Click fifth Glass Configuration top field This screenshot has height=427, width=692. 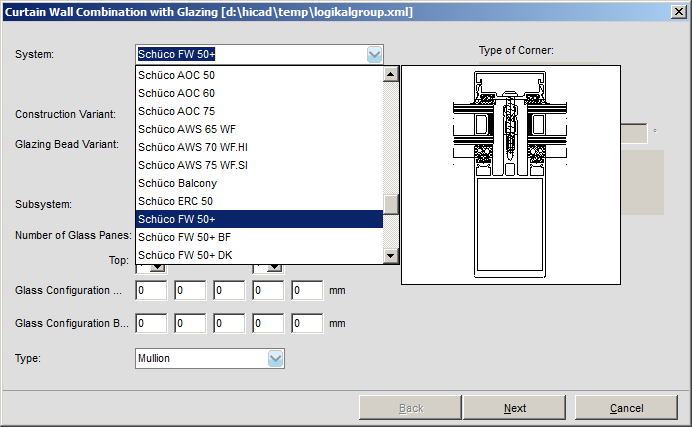click(307, 291)
